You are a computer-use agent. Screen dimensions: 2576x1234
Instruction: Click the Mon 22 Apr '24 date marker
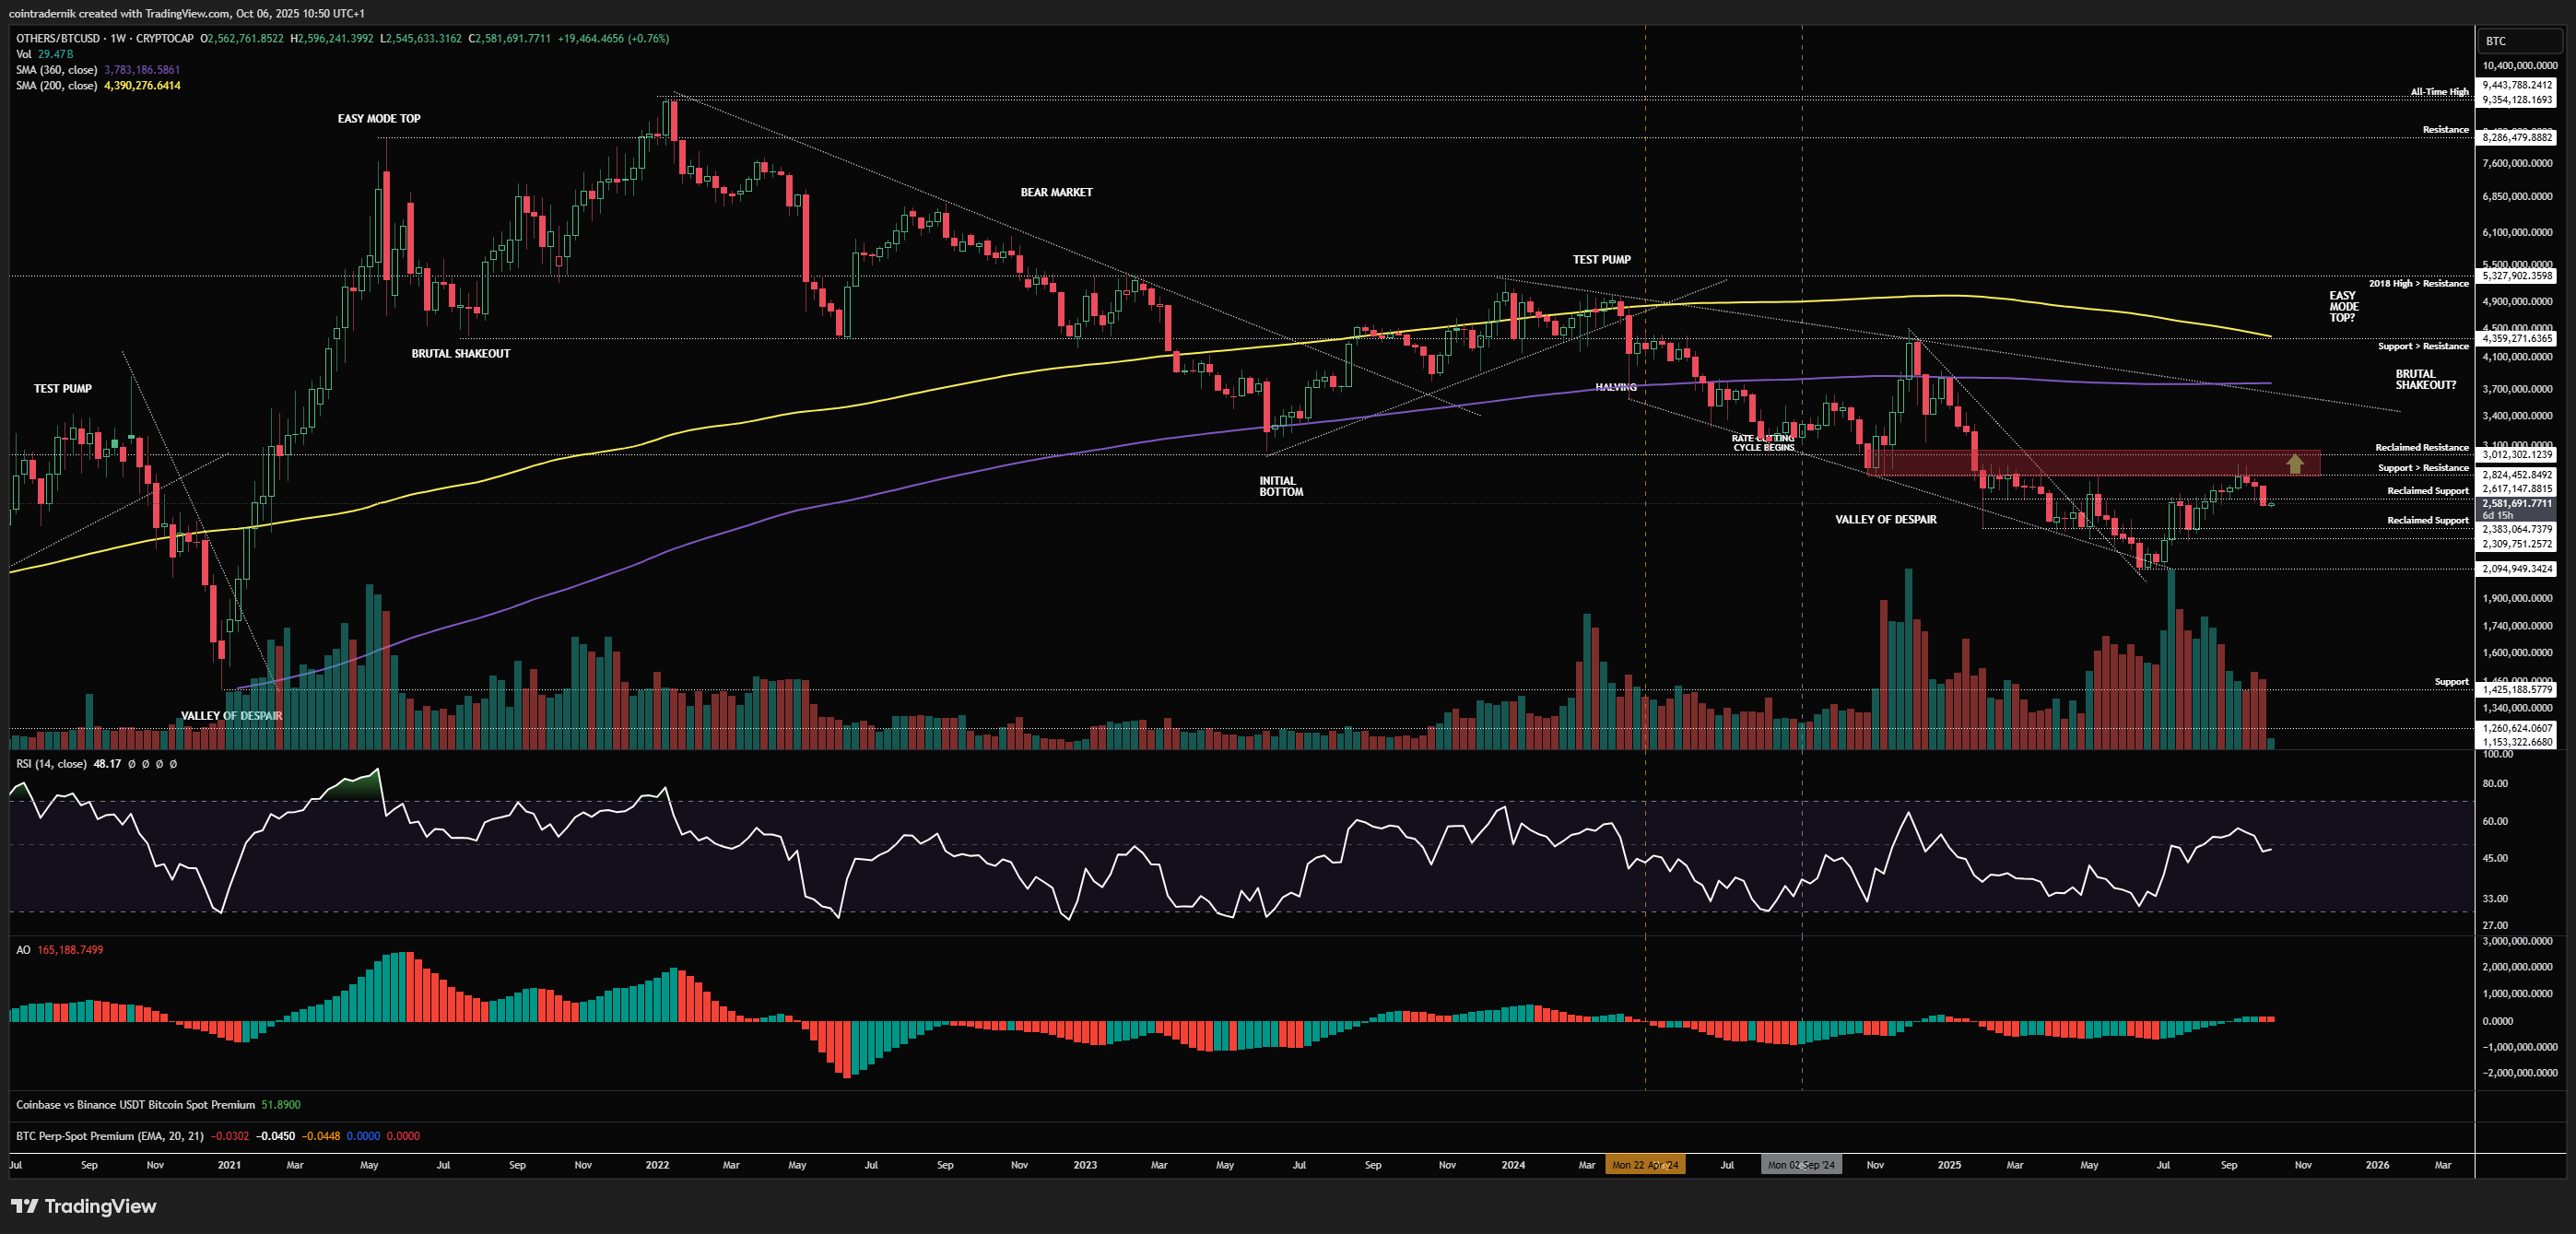click(1645, 1165)
